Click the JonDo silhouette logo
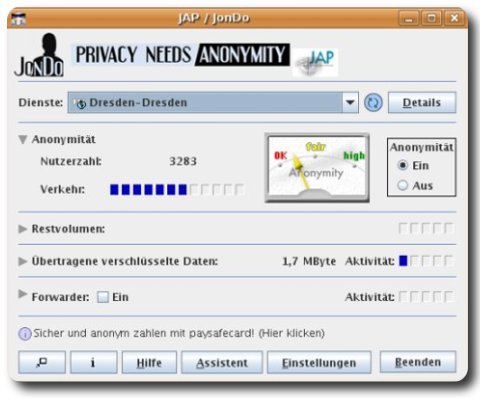The height and width of the screenshot is (398, 480). [39, 55]
